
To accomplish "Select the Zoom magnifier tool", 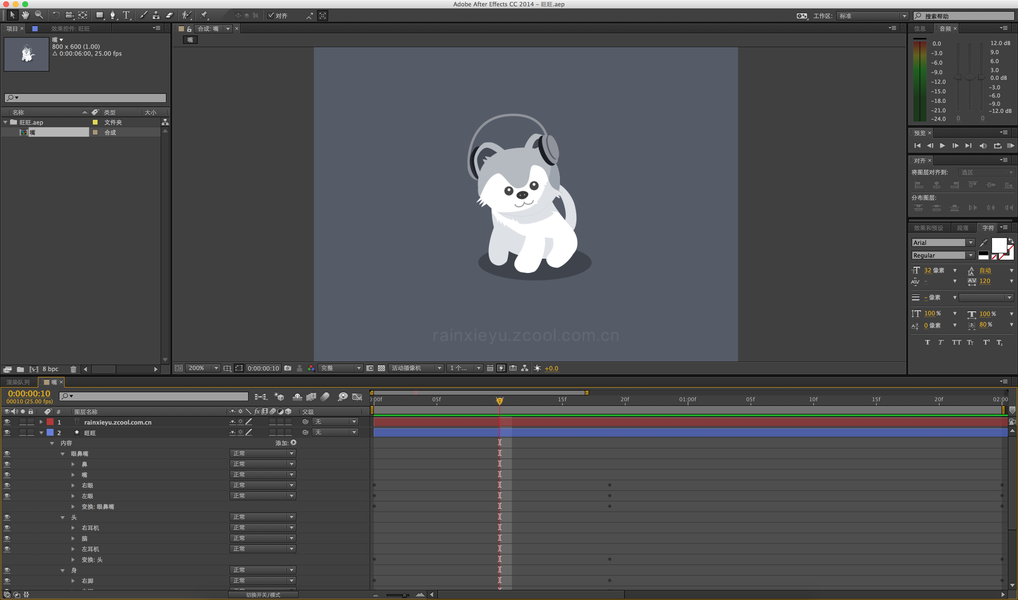I will pyautogui.click(x=39, y=16).
